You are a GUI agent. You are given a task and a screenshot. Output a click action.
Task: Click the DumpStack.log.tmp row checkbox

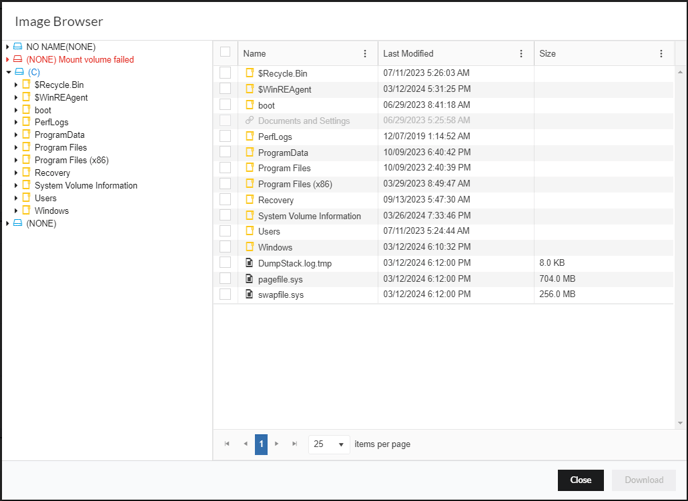(x=225, y=262)
